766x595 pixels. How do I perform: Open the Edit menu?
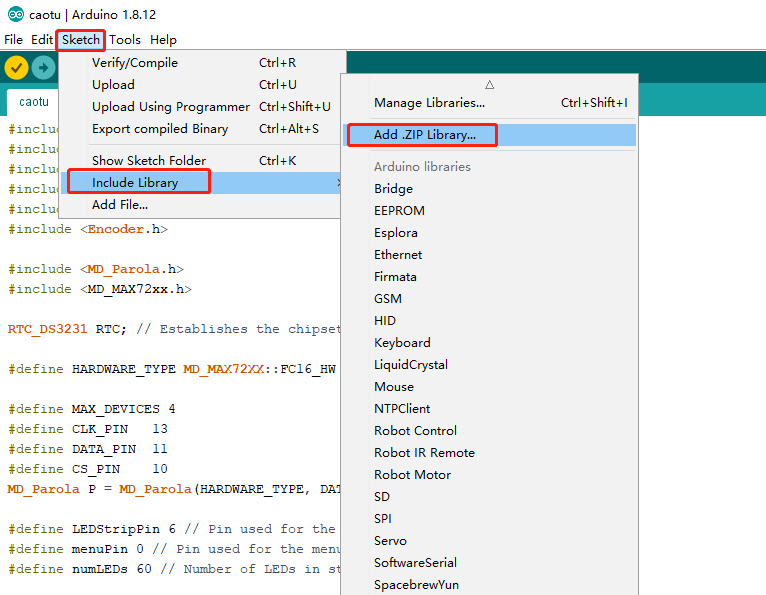point(42,40)
